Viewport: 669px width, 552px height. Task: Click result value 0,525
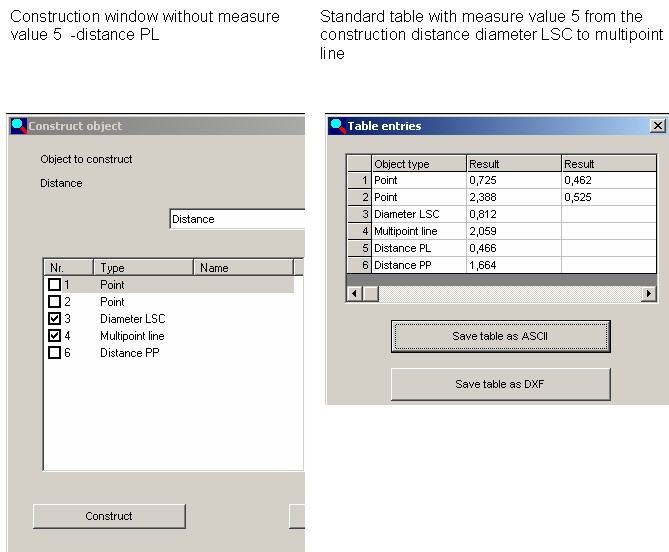pos(609,197)
